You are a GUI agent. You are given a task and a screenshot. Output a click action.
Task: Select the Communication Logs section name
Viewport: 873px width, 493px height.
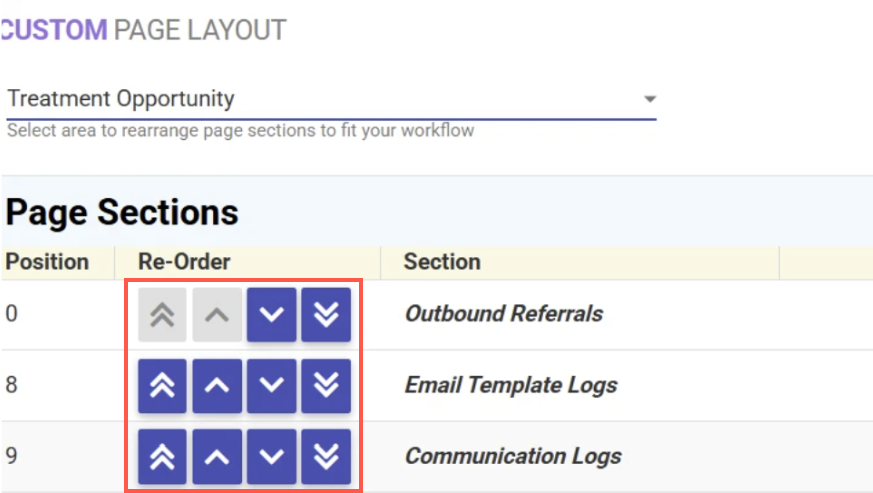(x=512, y=456)
